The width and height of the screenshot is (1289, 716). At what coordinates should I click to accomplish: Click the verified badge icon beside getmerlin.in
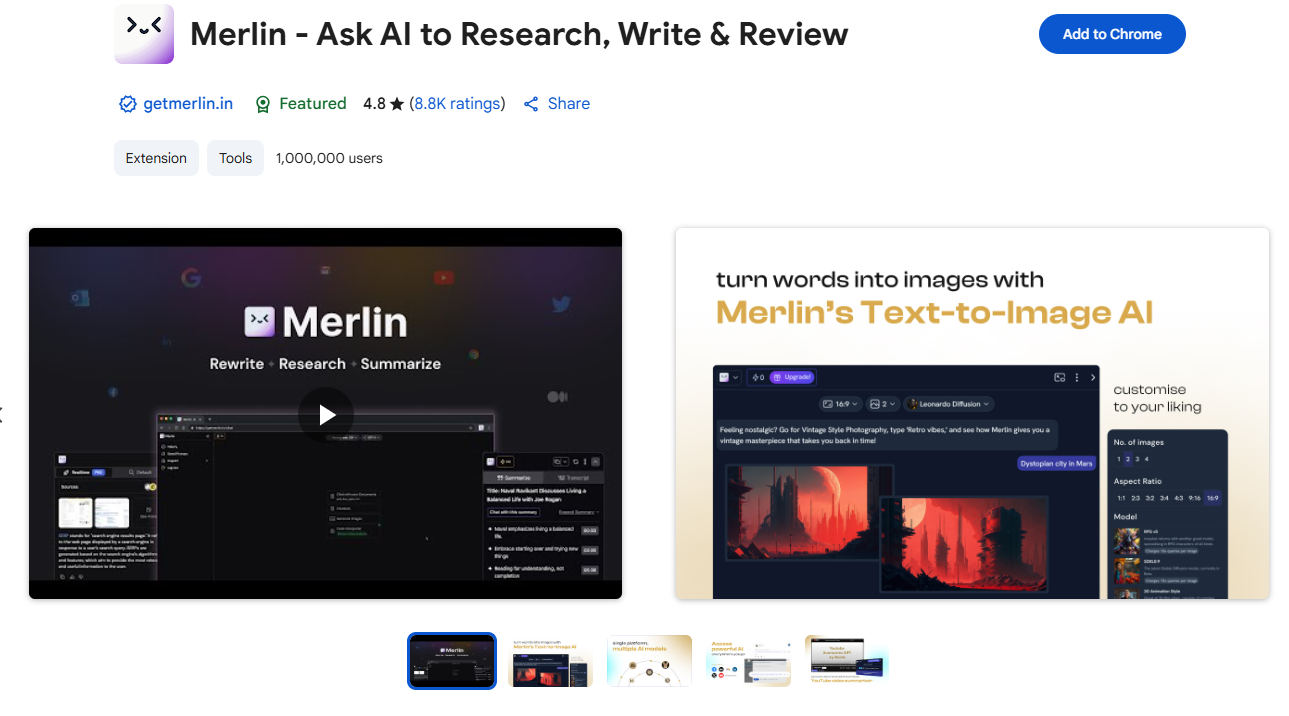(x=127, y=104)
